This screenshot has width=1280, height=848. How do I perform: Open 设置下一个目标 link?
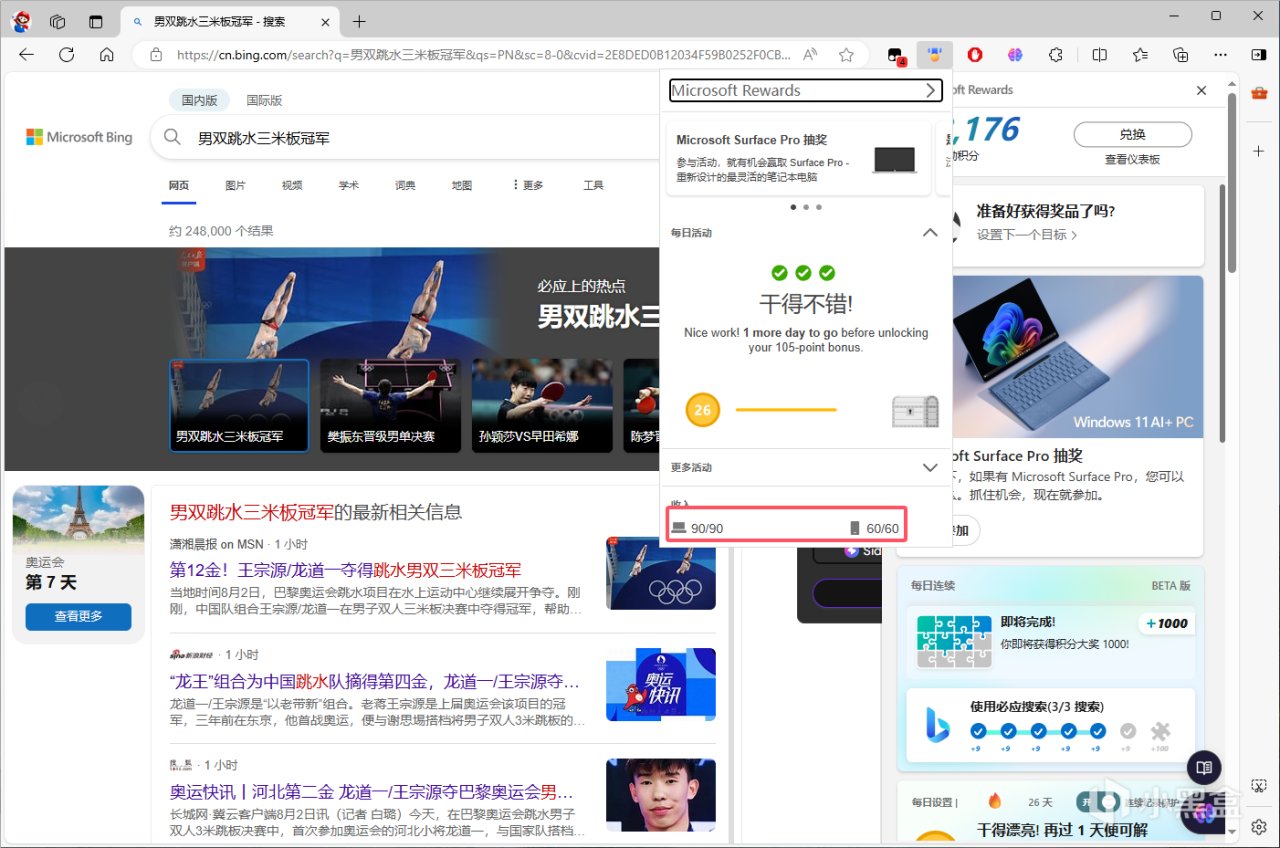[x=1027, y=235]
